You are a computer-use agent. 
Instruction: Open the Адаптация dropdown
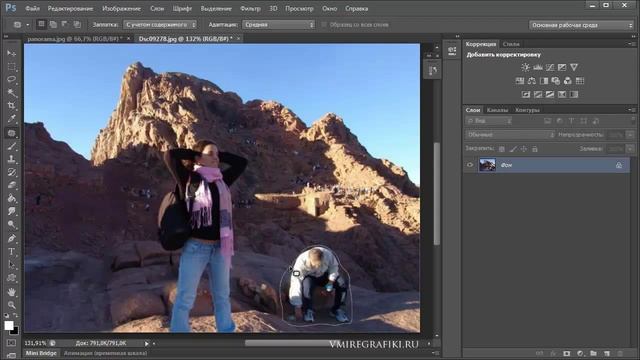pyautogui.click(x=278, y=25)
